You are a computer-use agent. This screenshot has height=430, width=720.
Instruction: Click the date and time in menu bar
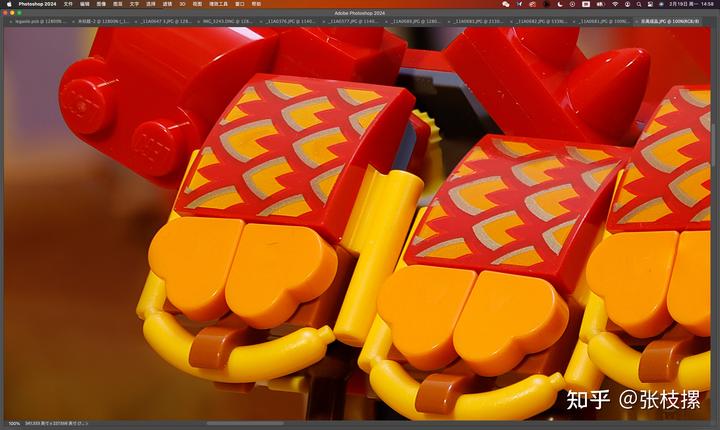pyautogui.click(x=691, y=4)
